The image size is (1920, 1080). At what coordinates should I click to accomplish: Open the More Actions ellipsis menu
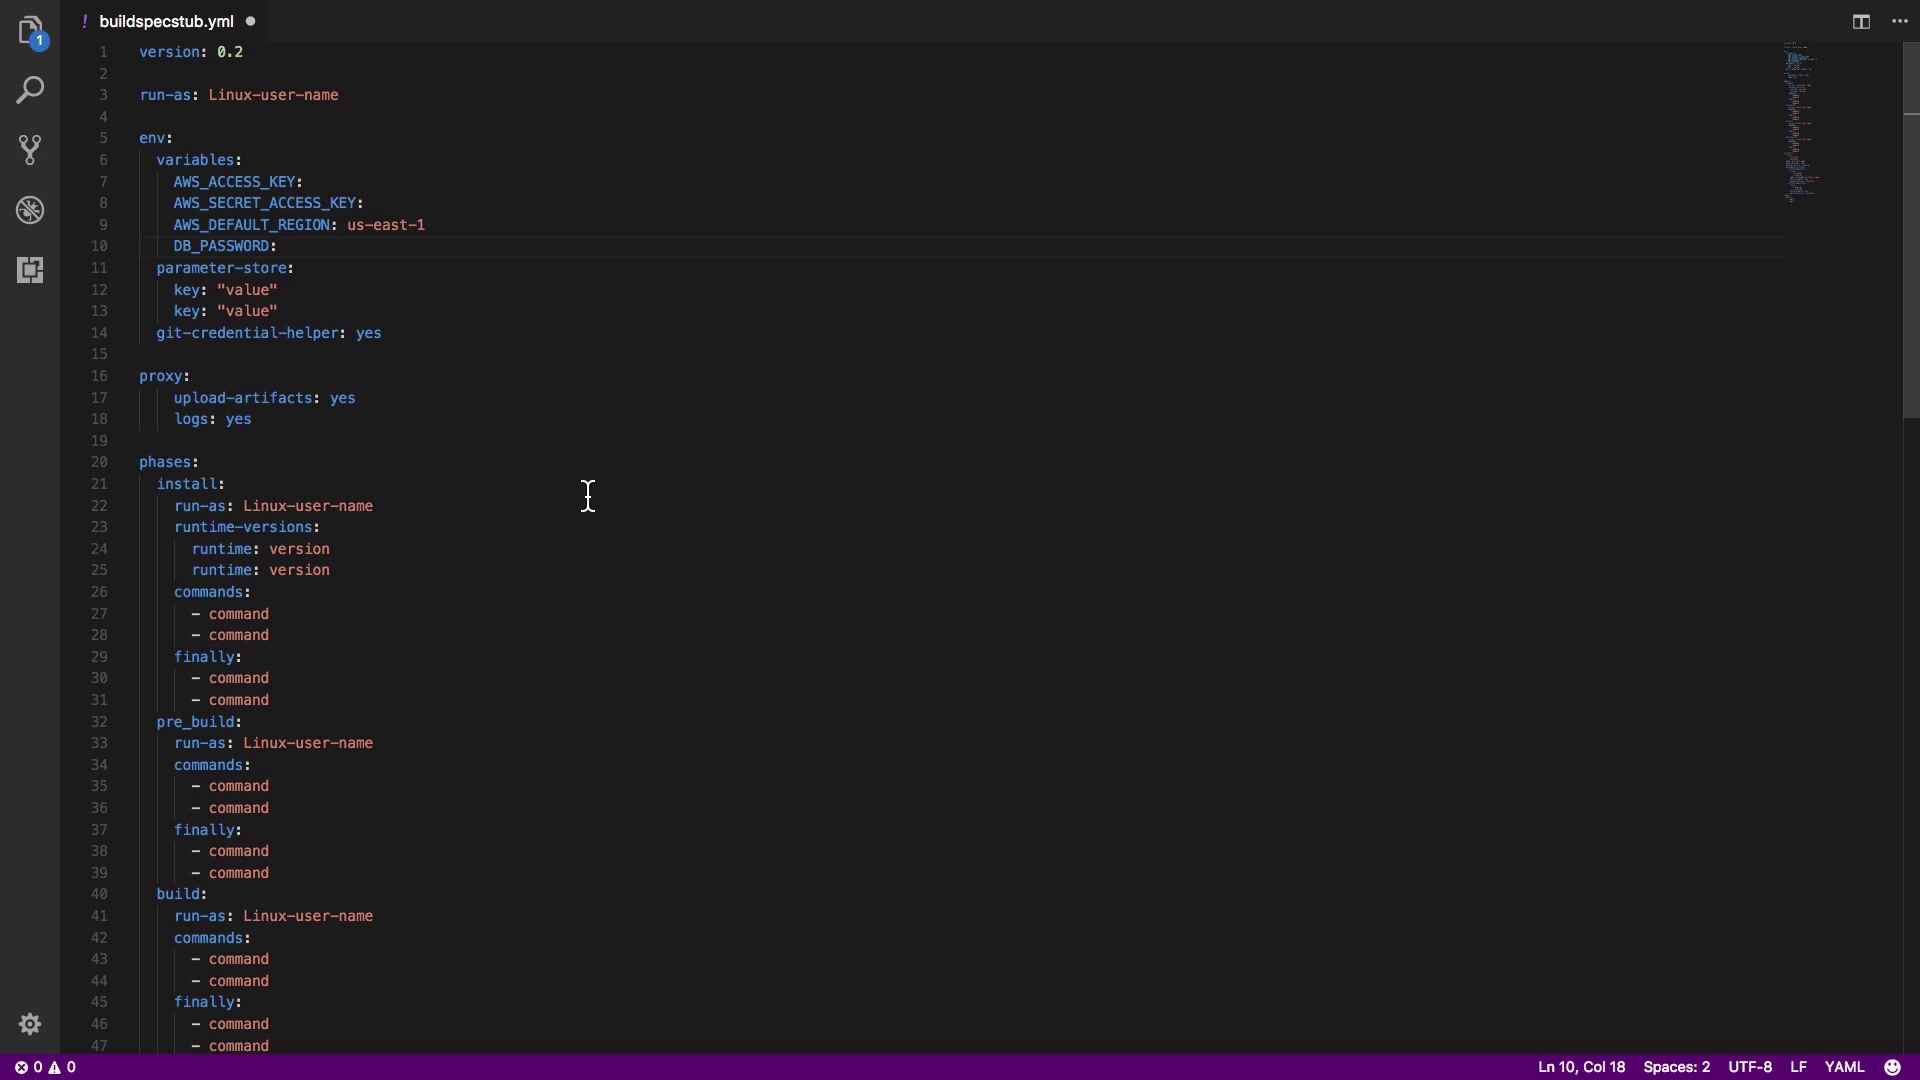pos(1900,21)
